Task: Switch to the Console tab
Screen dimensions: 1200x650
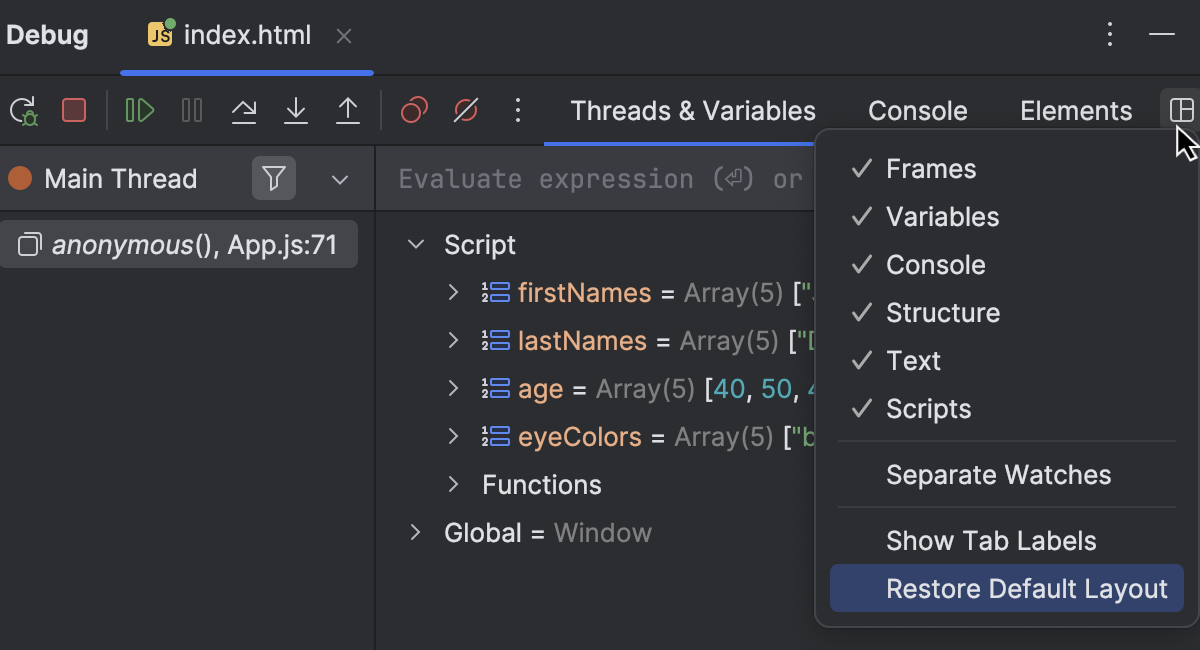Action: [917, 111]
